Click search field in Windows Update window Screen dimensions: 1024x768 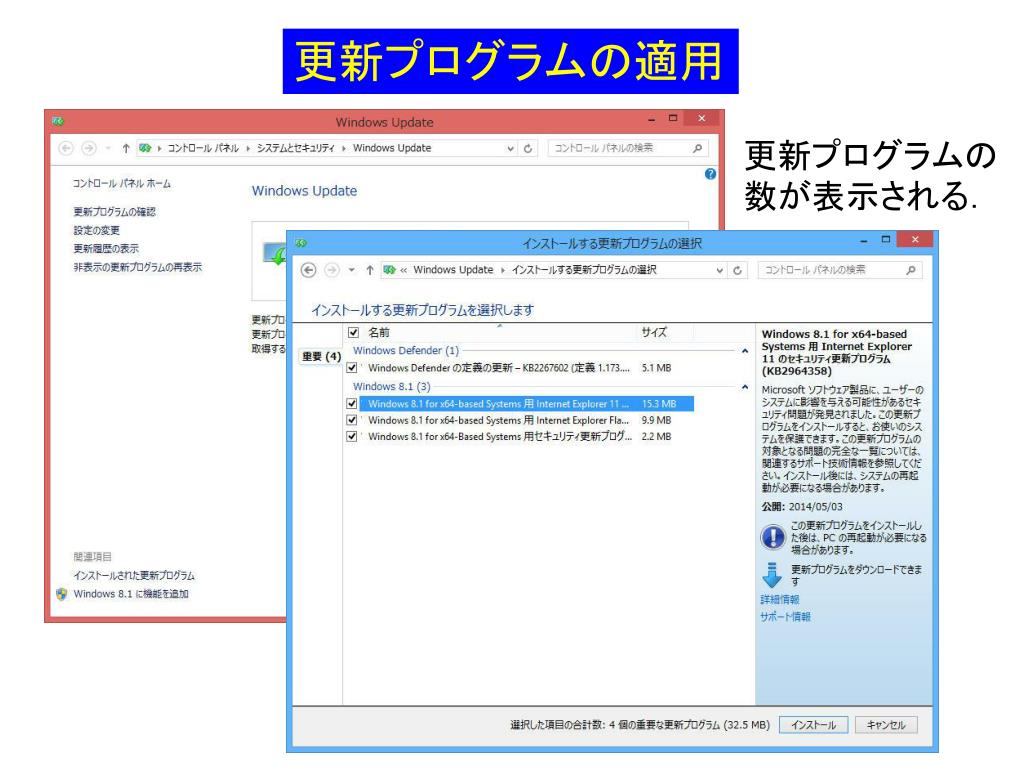pos(628,148)
